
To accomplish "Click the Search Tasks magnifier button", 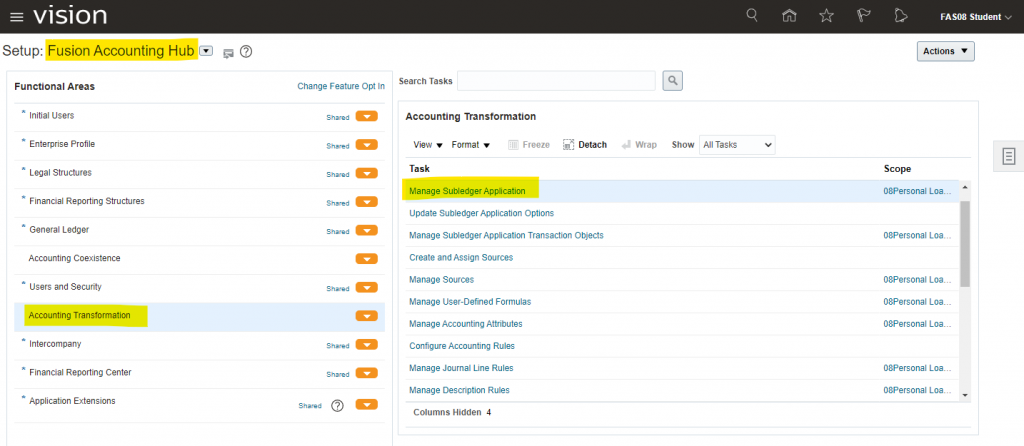I will (673, 81).
